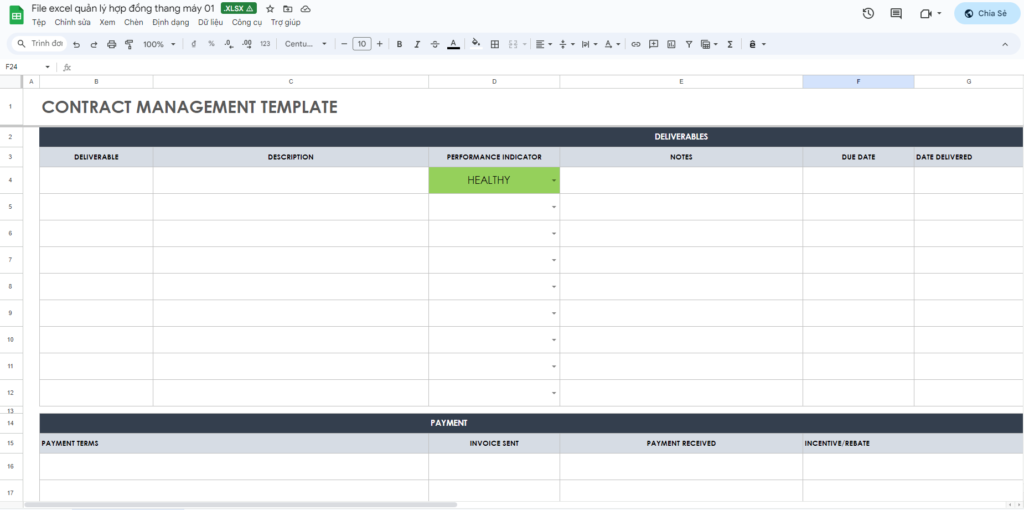Open row 8 performance indicator dropdown
The height and width of the screenshot is (510, 1024).
pyautogui.click(x=554, y=287)
